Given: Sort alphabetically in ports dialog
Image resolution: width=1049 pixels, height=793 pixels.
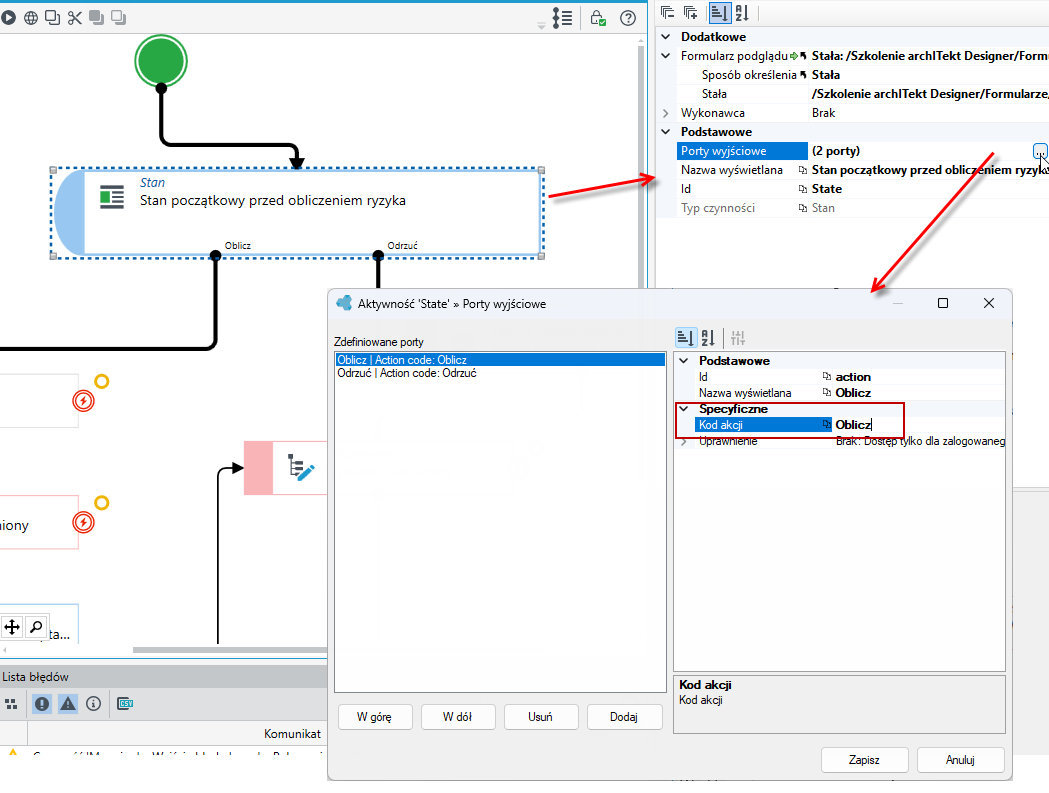Looking at the screenshot, I should pyautogui.click(x=708, y=338).
